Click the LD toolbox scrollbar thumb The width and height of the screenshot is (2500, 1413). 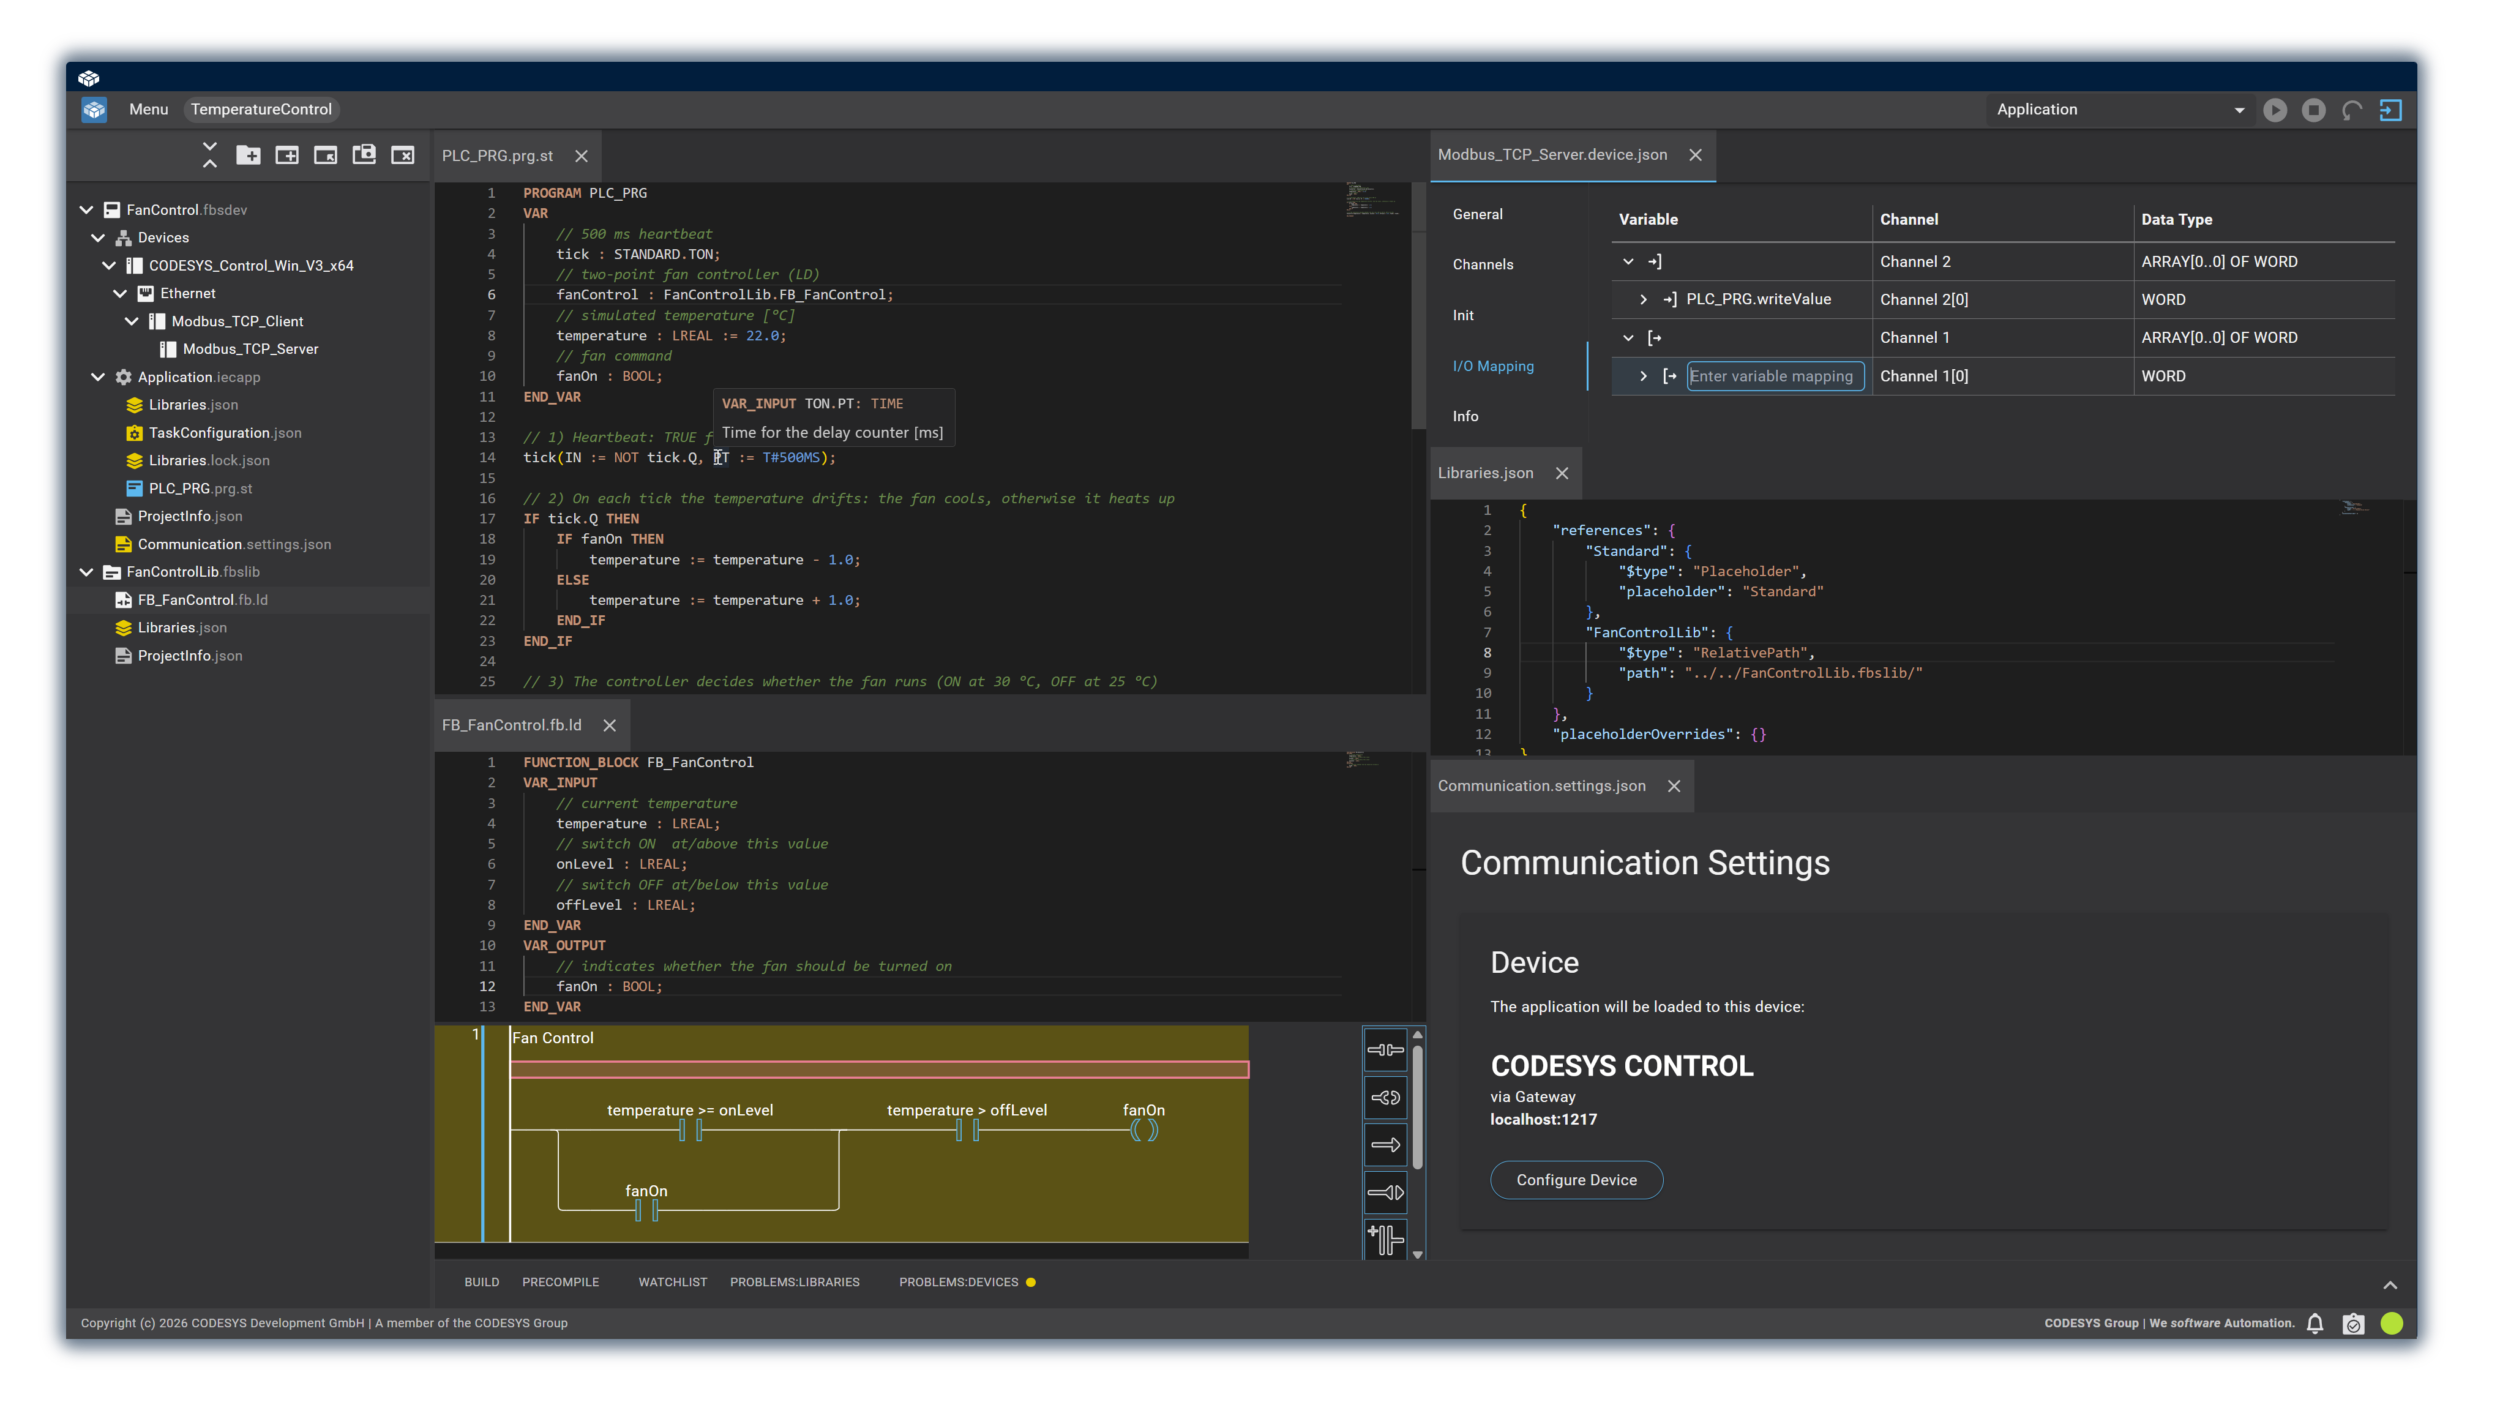click(1417, 1108)
